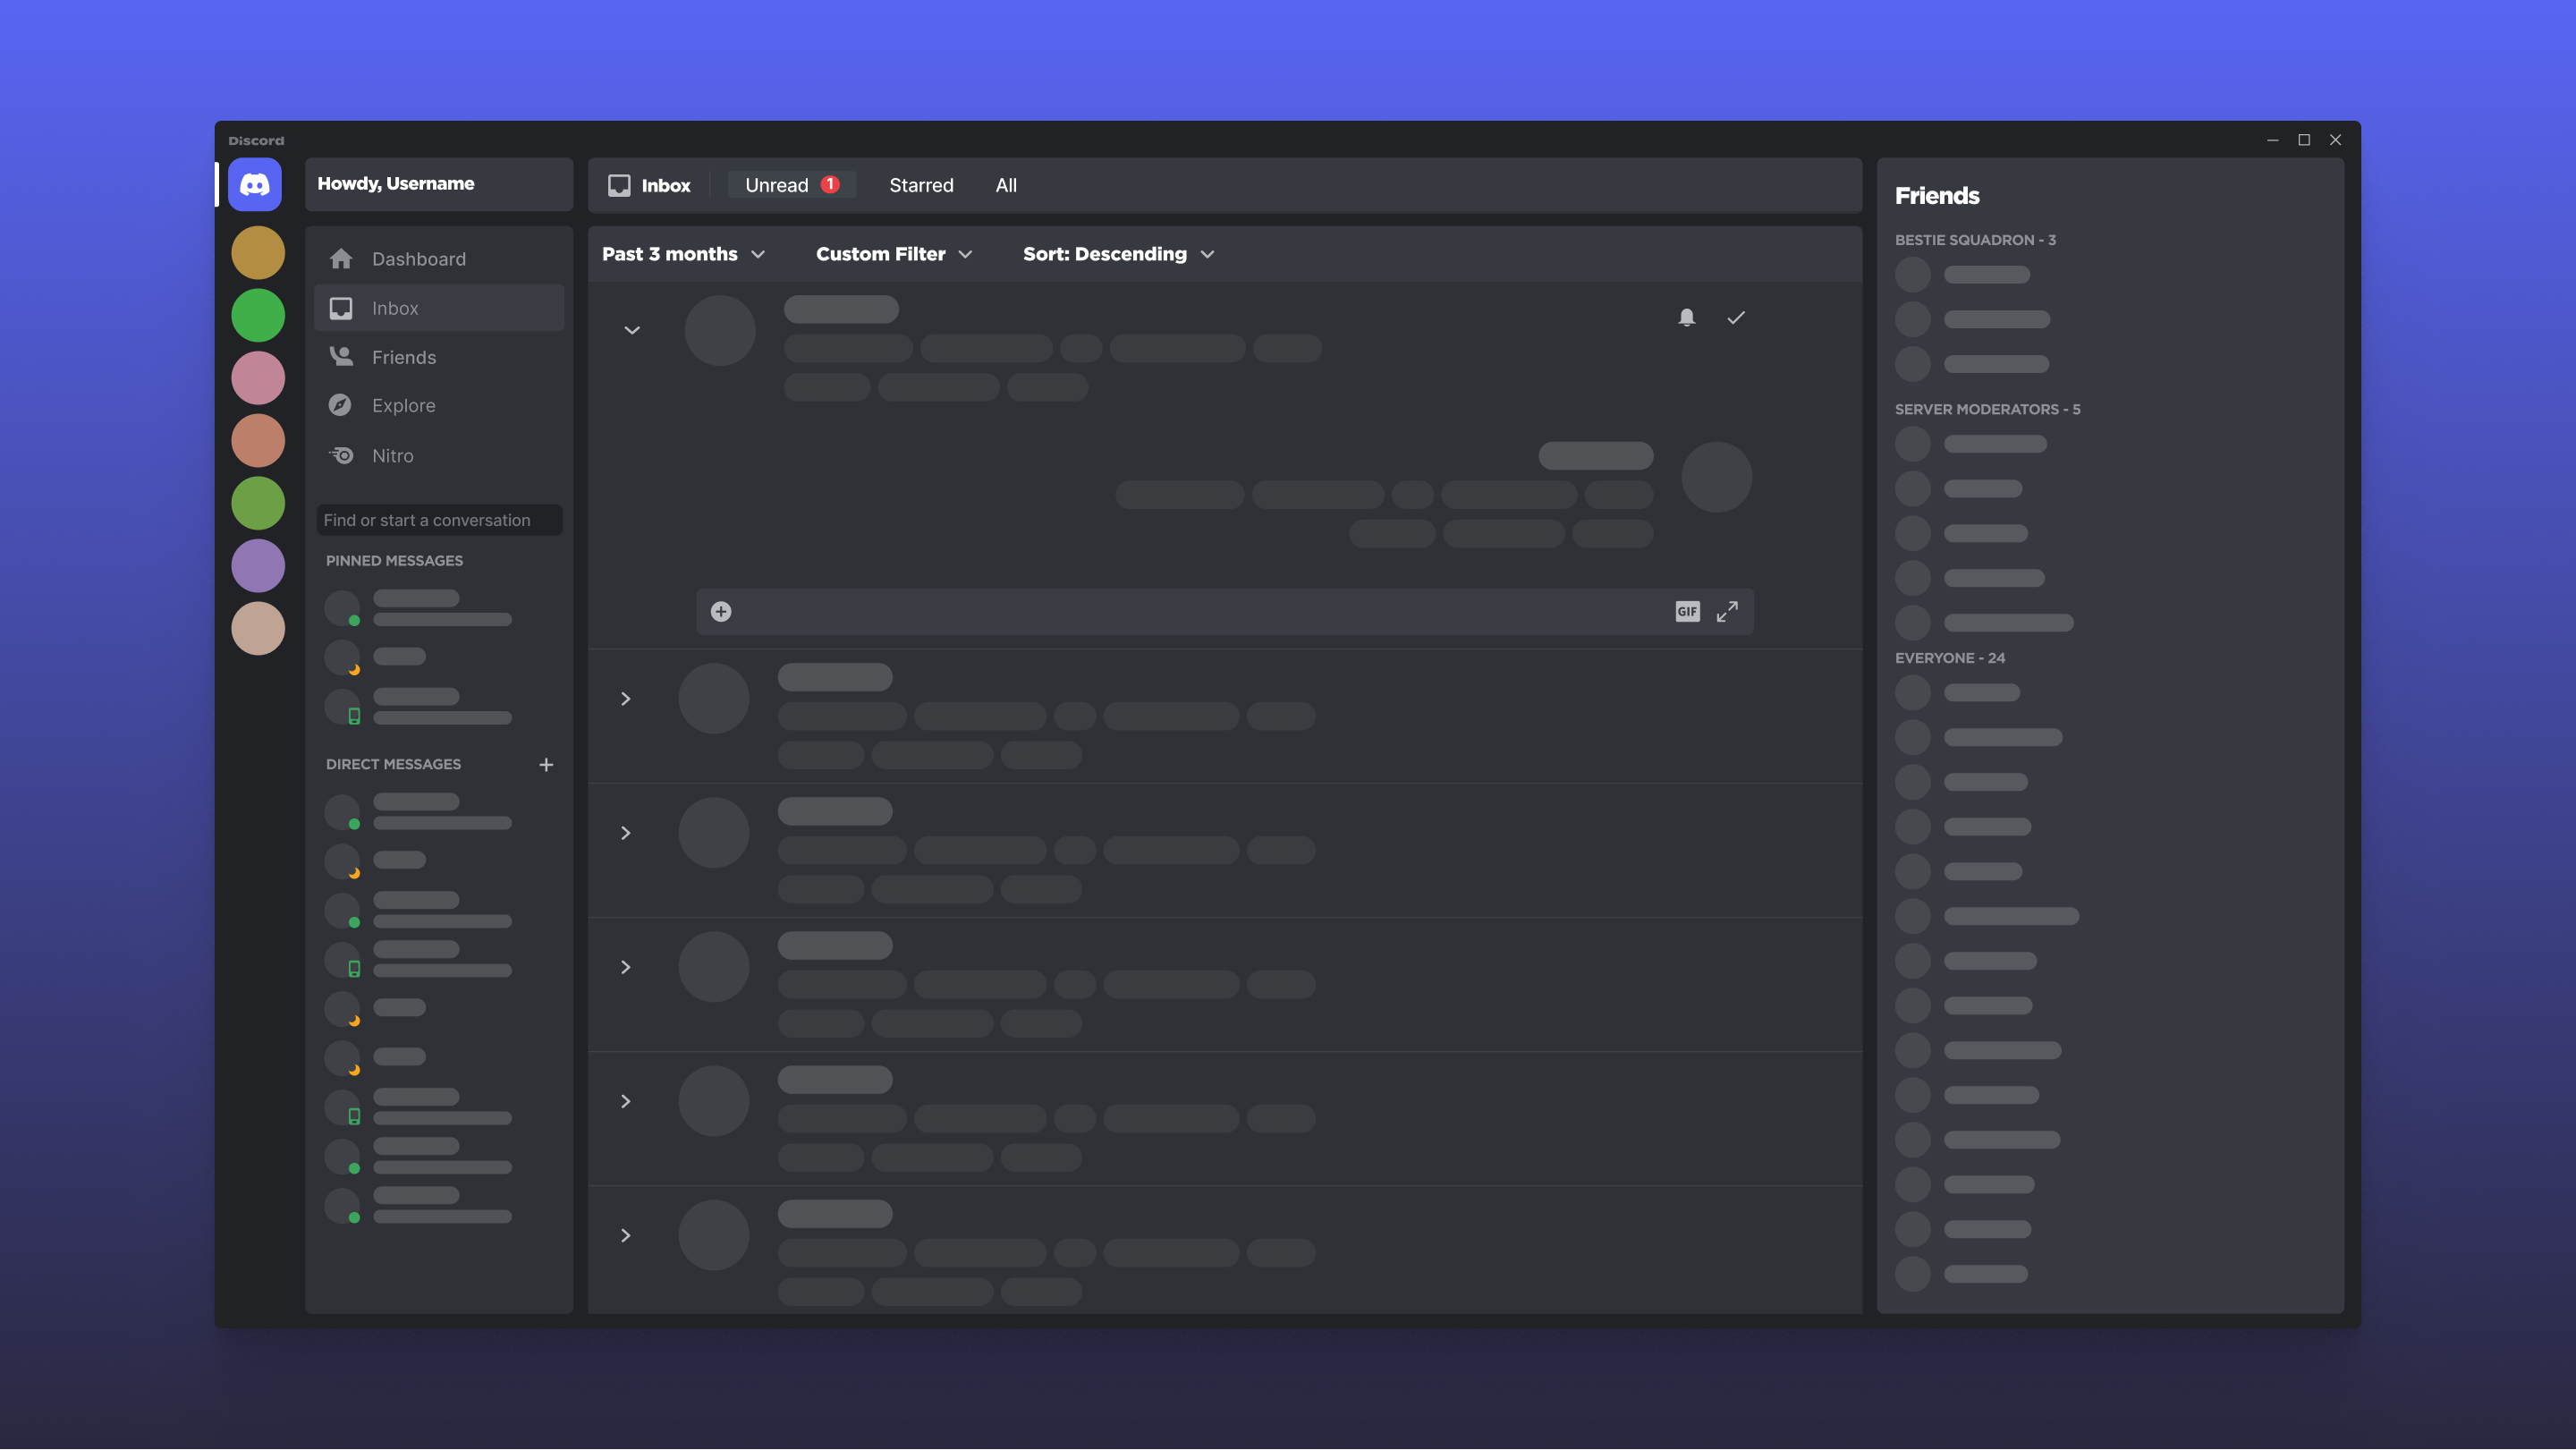Viewport: 2576px width, 1450px height.
Task: Select the purple server circle
Action: coord(258,566)
